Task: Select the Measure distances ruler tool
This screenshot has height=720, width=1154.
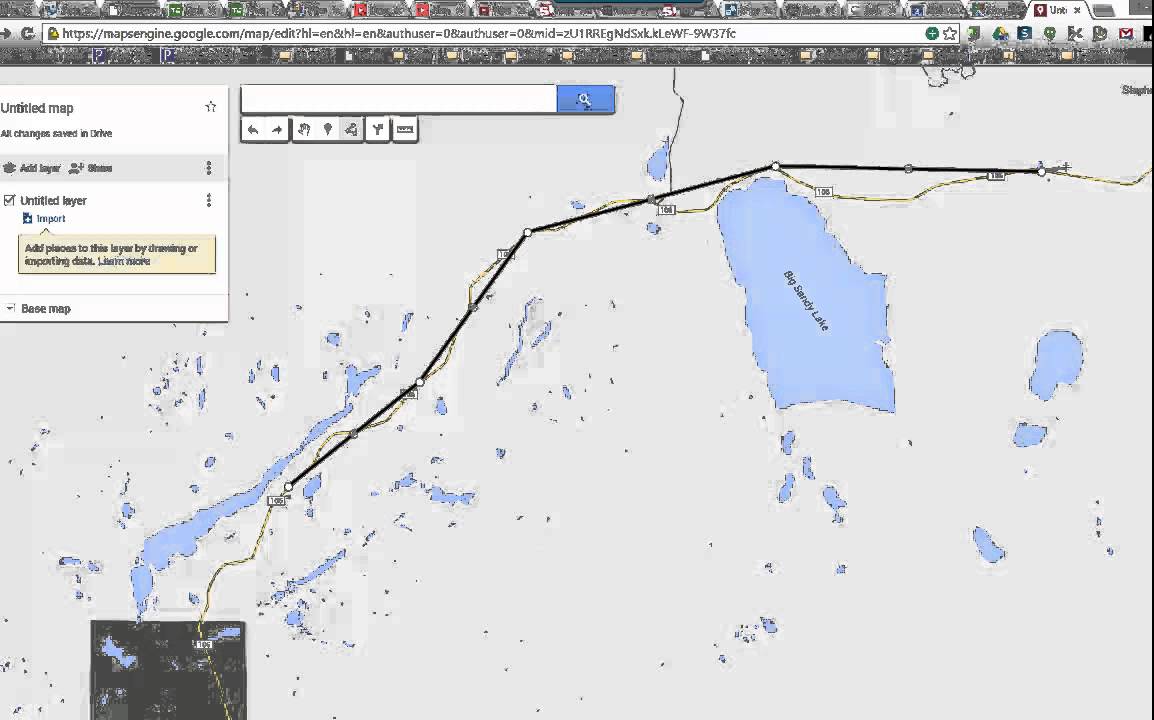Action: click(x=405, y=130)
